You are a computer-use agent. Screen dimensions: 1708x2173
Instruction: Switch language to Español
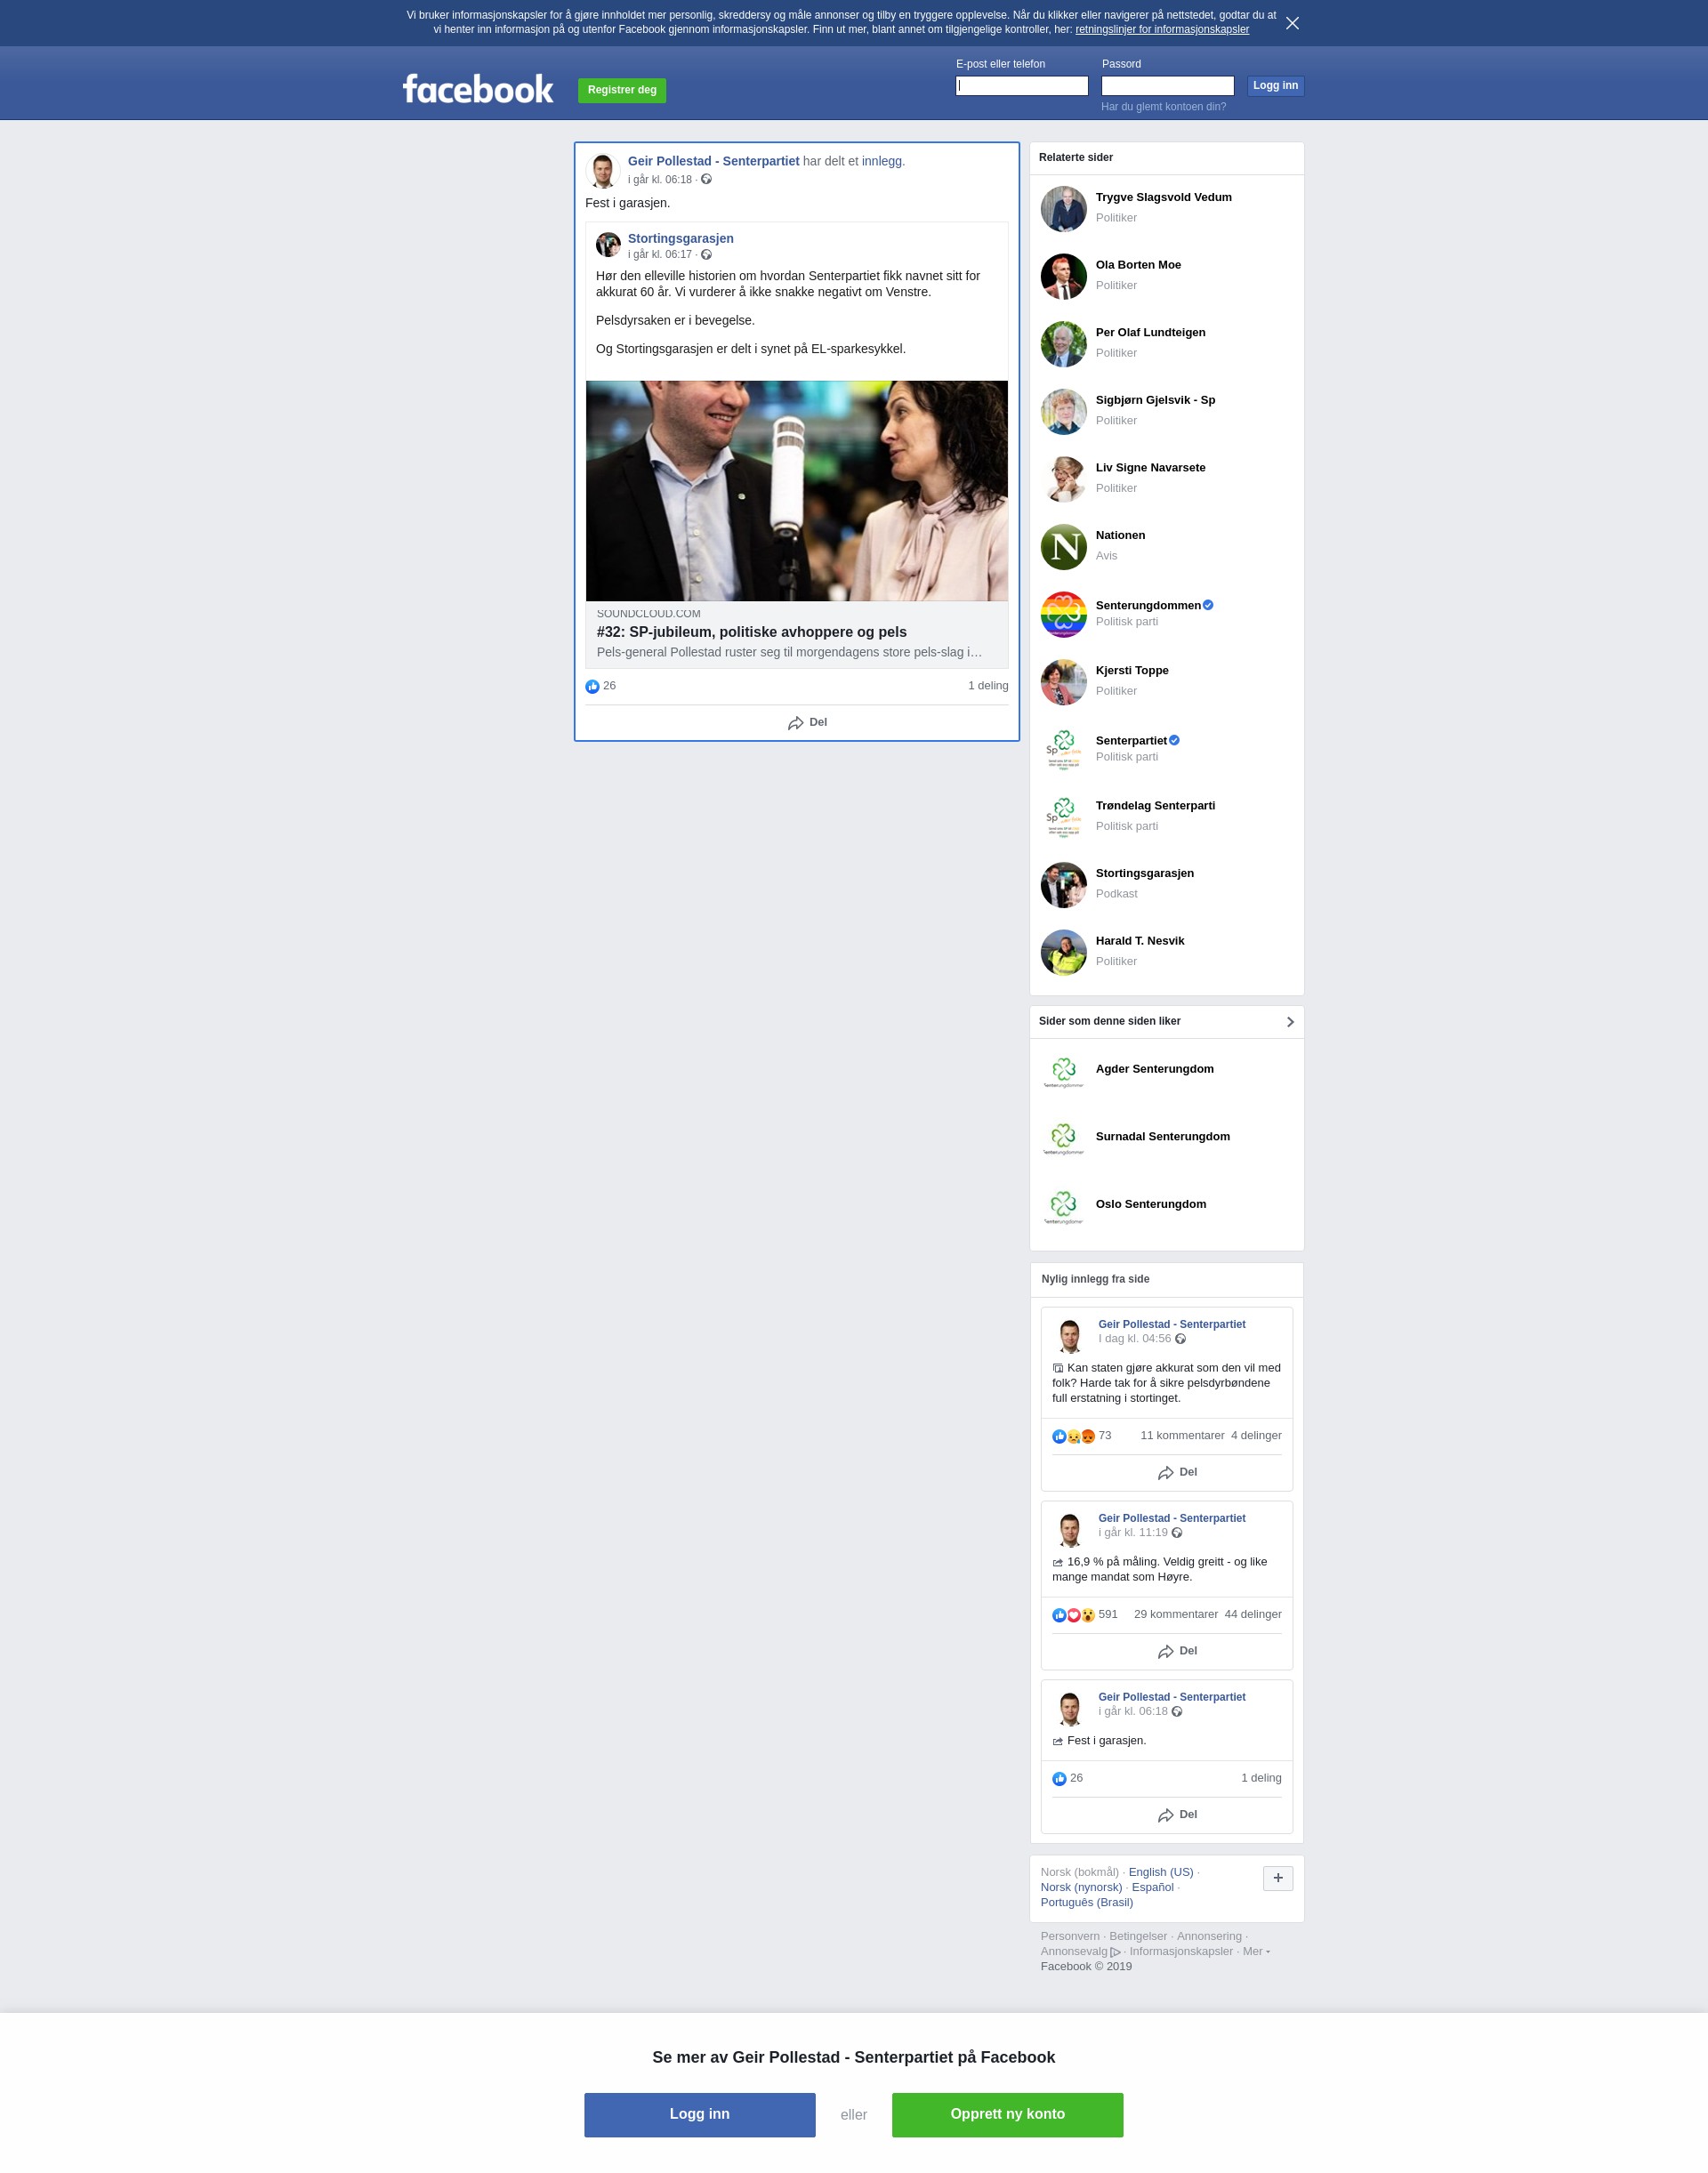[x=1153, y=1888]
